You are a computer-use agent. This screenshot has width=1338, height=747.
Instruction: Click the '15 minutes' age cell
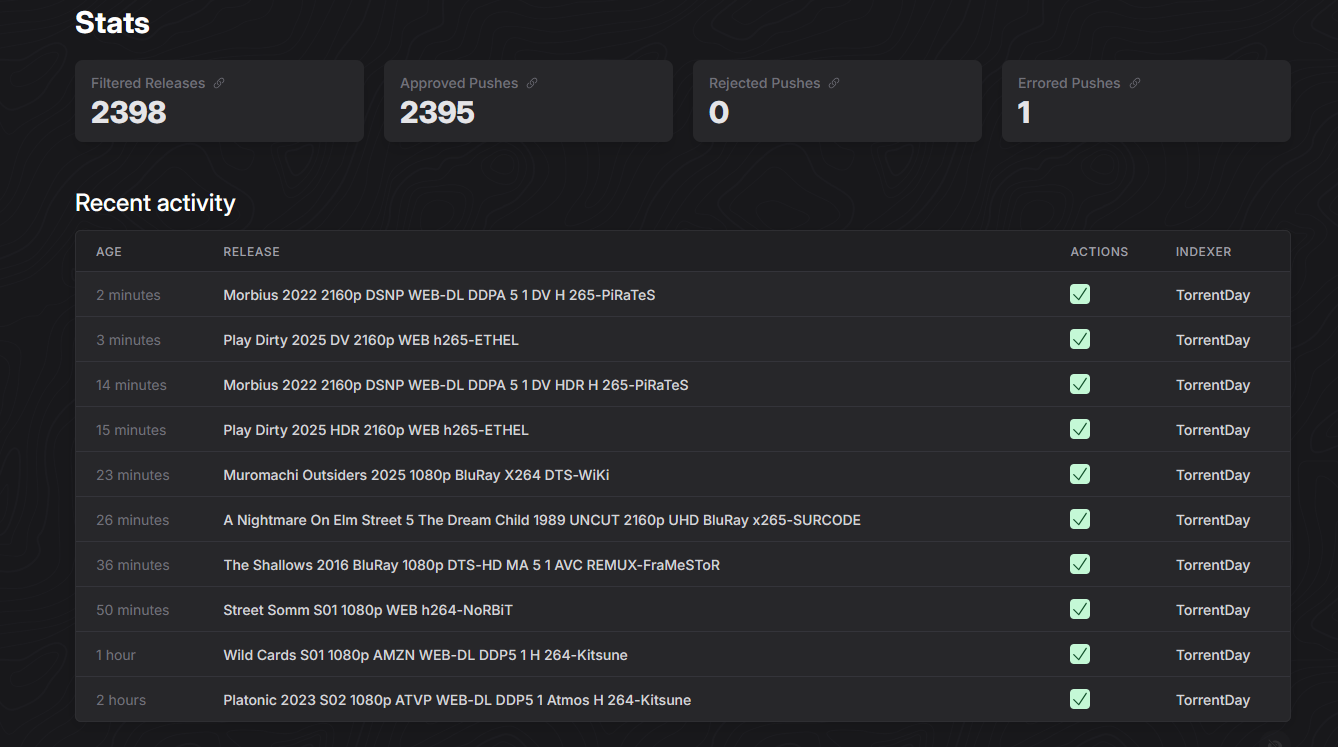(x=131, y=430)
